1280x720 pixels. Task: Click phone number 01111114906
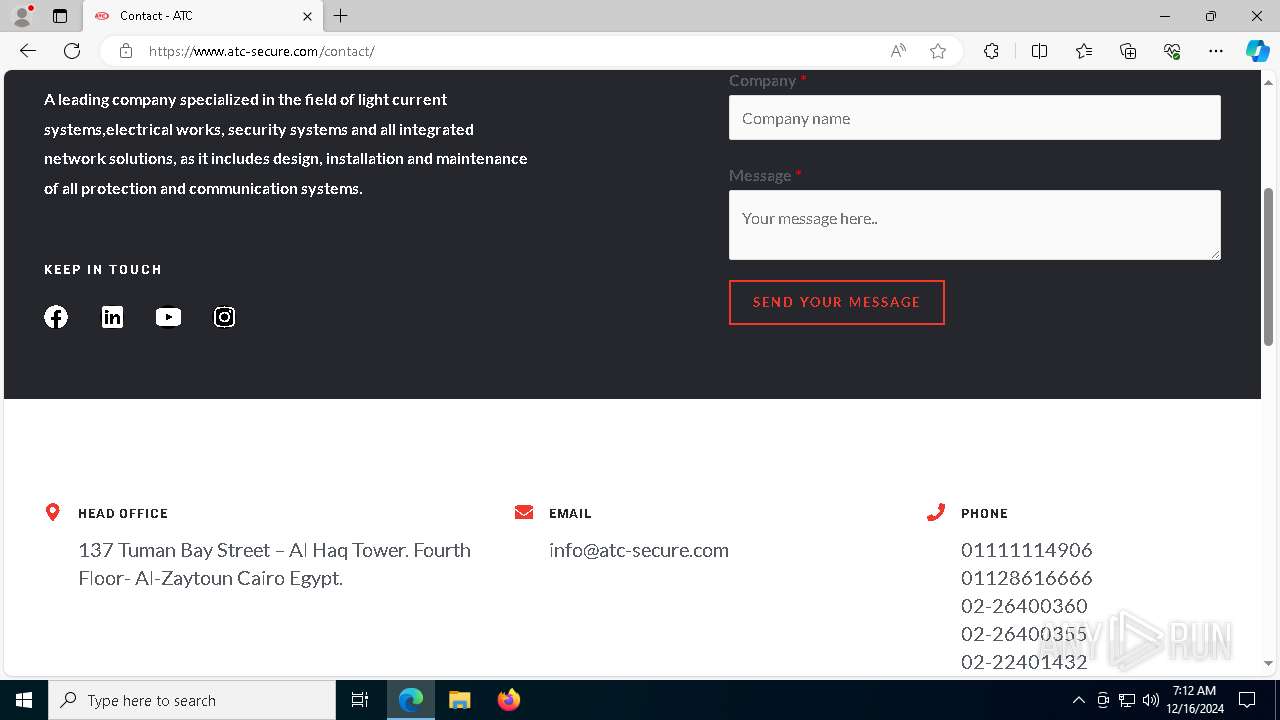[x=1027, y=550]
